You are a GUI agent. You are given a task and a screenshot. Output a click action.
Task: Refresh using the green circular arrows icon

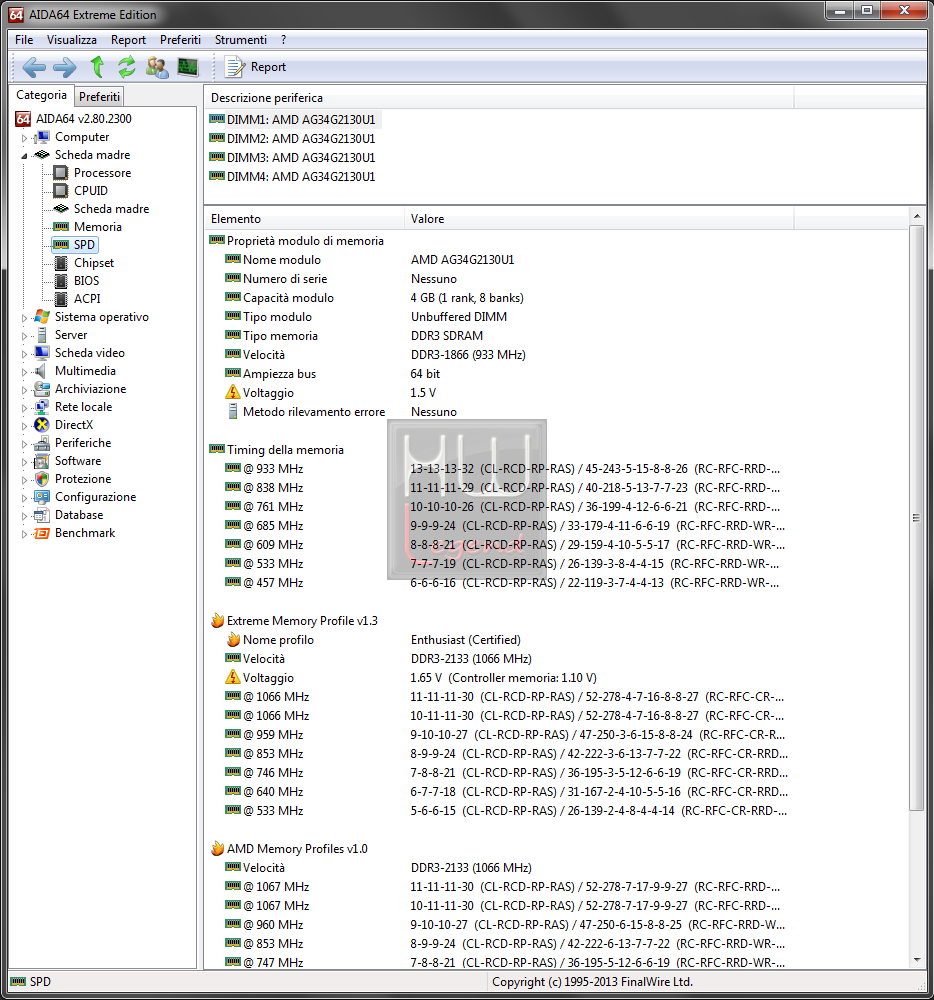(127, 66)
